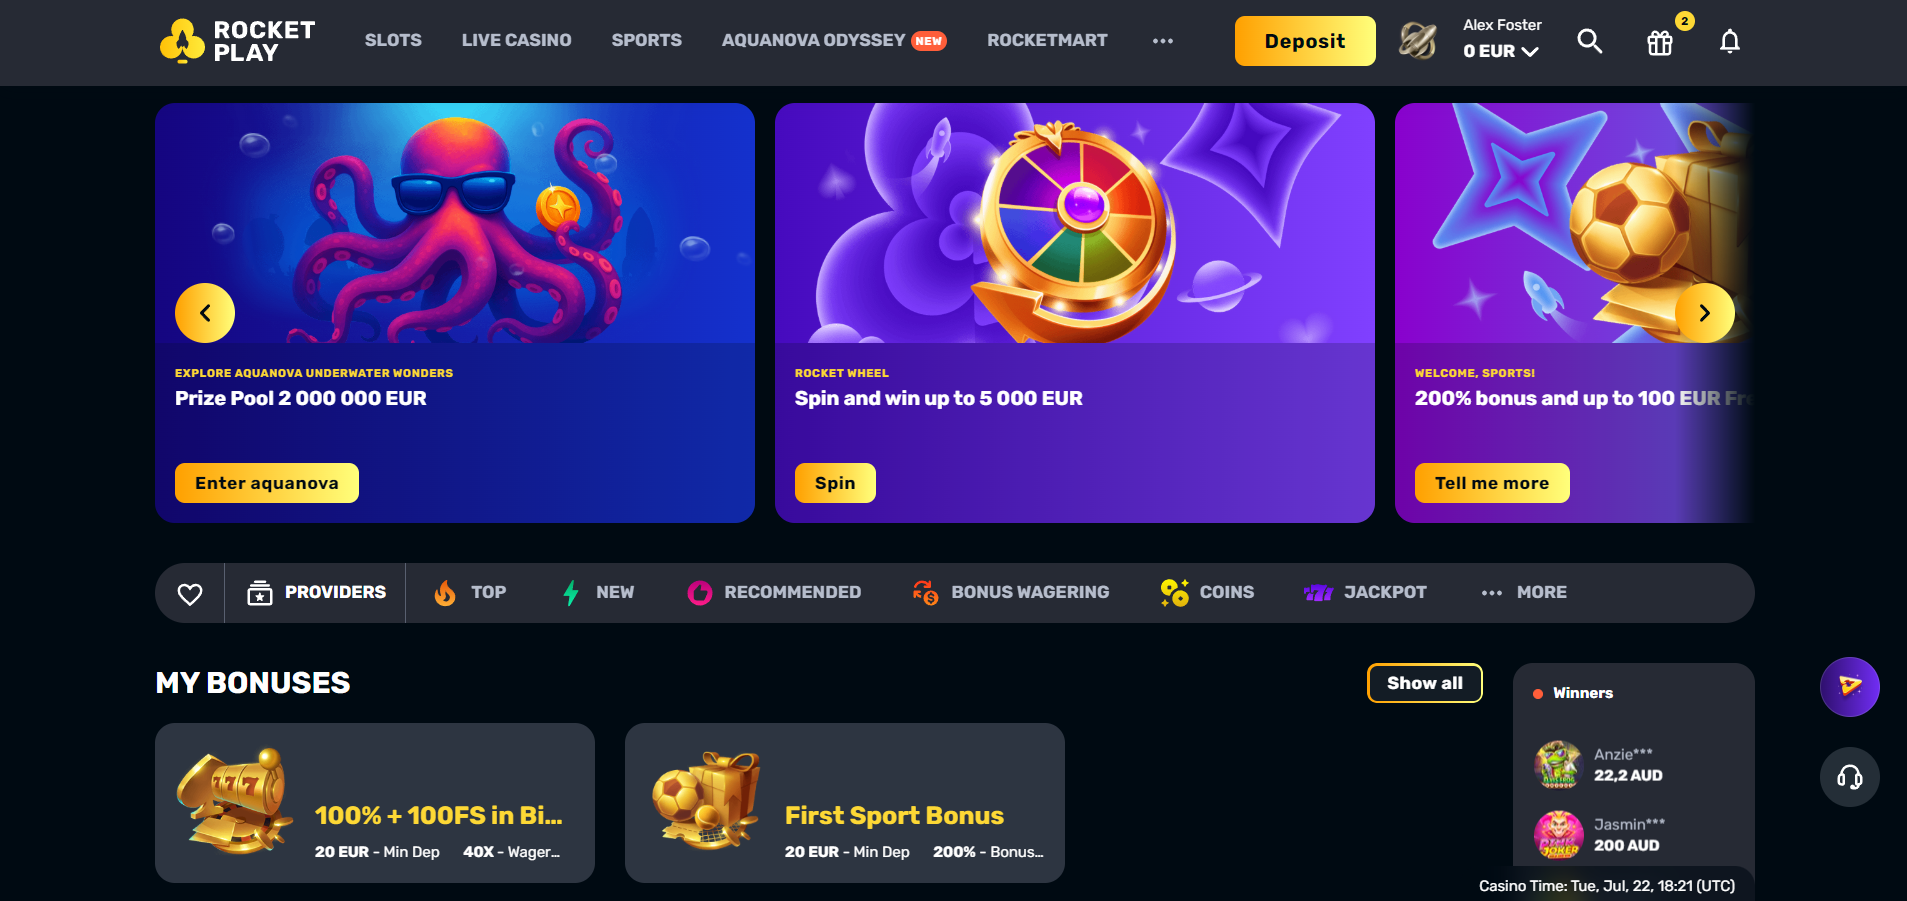Open the planet avatar profile icon
The height and width of the screenshot is (901, 1907).
[1417, 41]
